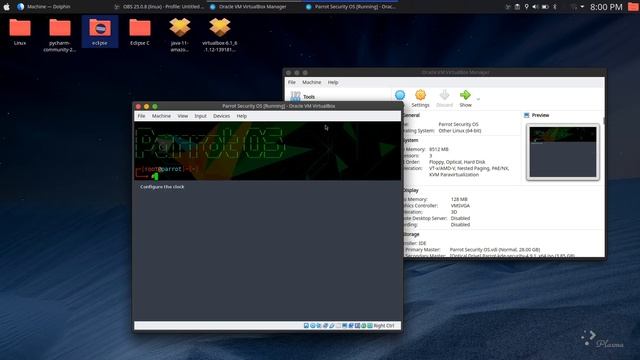640x360 pixels.
Task: Click the hard disk activity icon in VM status bar
Action: pyautogui.click(x=306, y=325)
